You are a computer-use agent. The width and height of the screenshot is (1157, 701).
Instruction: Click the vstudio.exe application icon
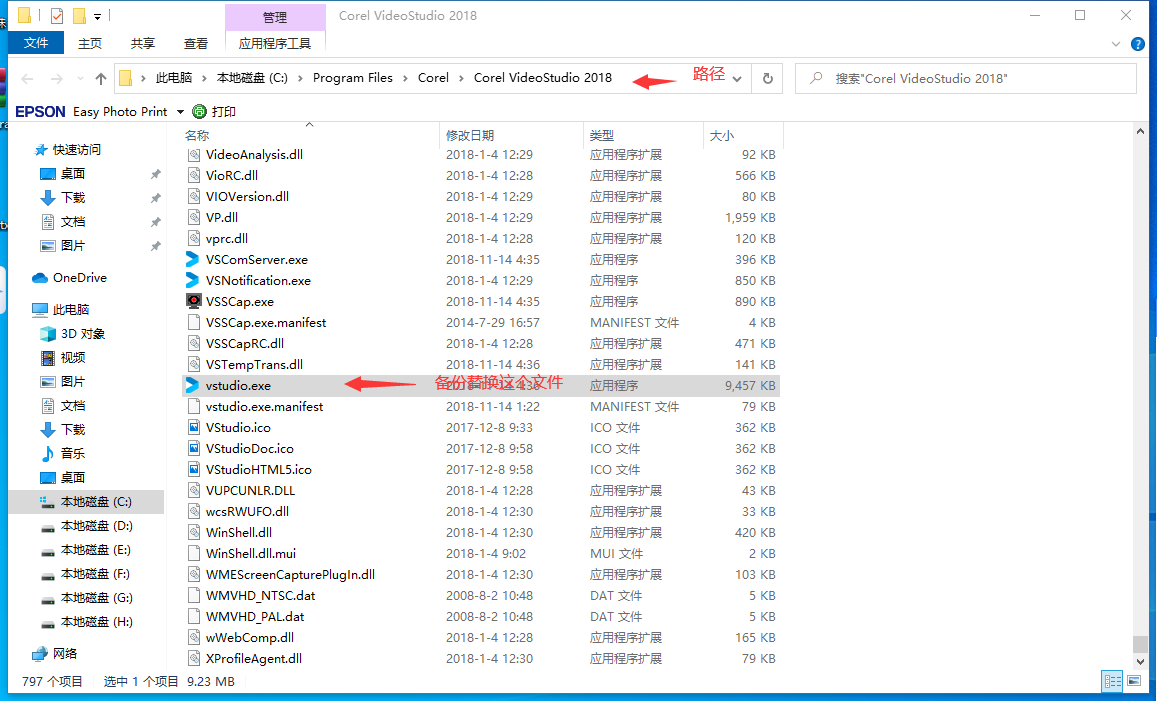(193, 385)
